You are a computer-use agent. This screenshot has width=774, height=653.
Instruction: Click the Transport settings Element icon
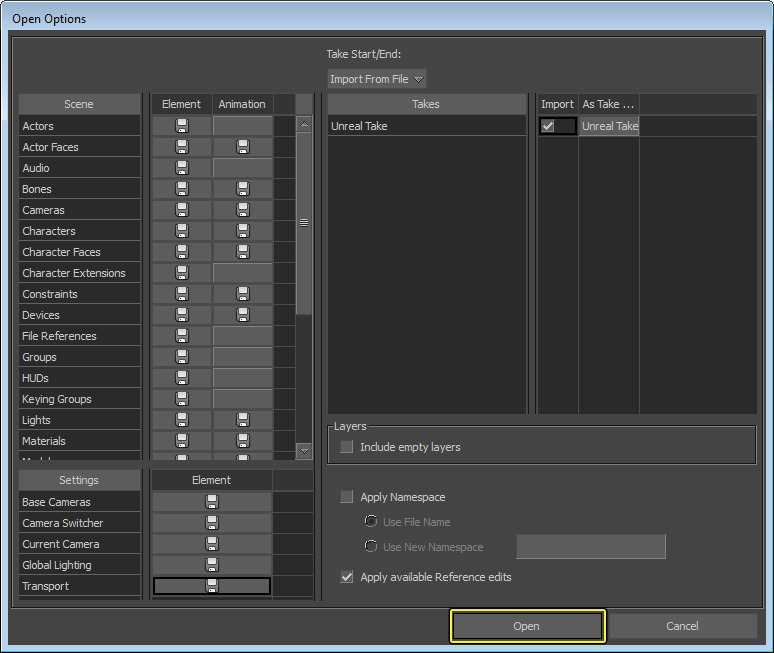click(212, 586)
